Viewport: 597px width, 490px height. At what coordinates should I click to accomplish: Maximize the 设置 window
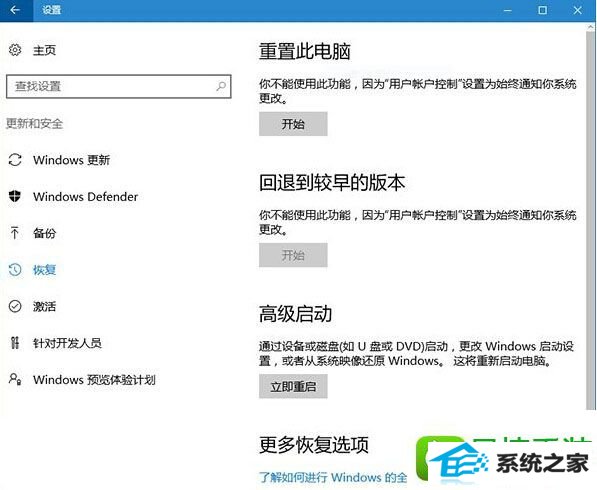tap(543, 10)
